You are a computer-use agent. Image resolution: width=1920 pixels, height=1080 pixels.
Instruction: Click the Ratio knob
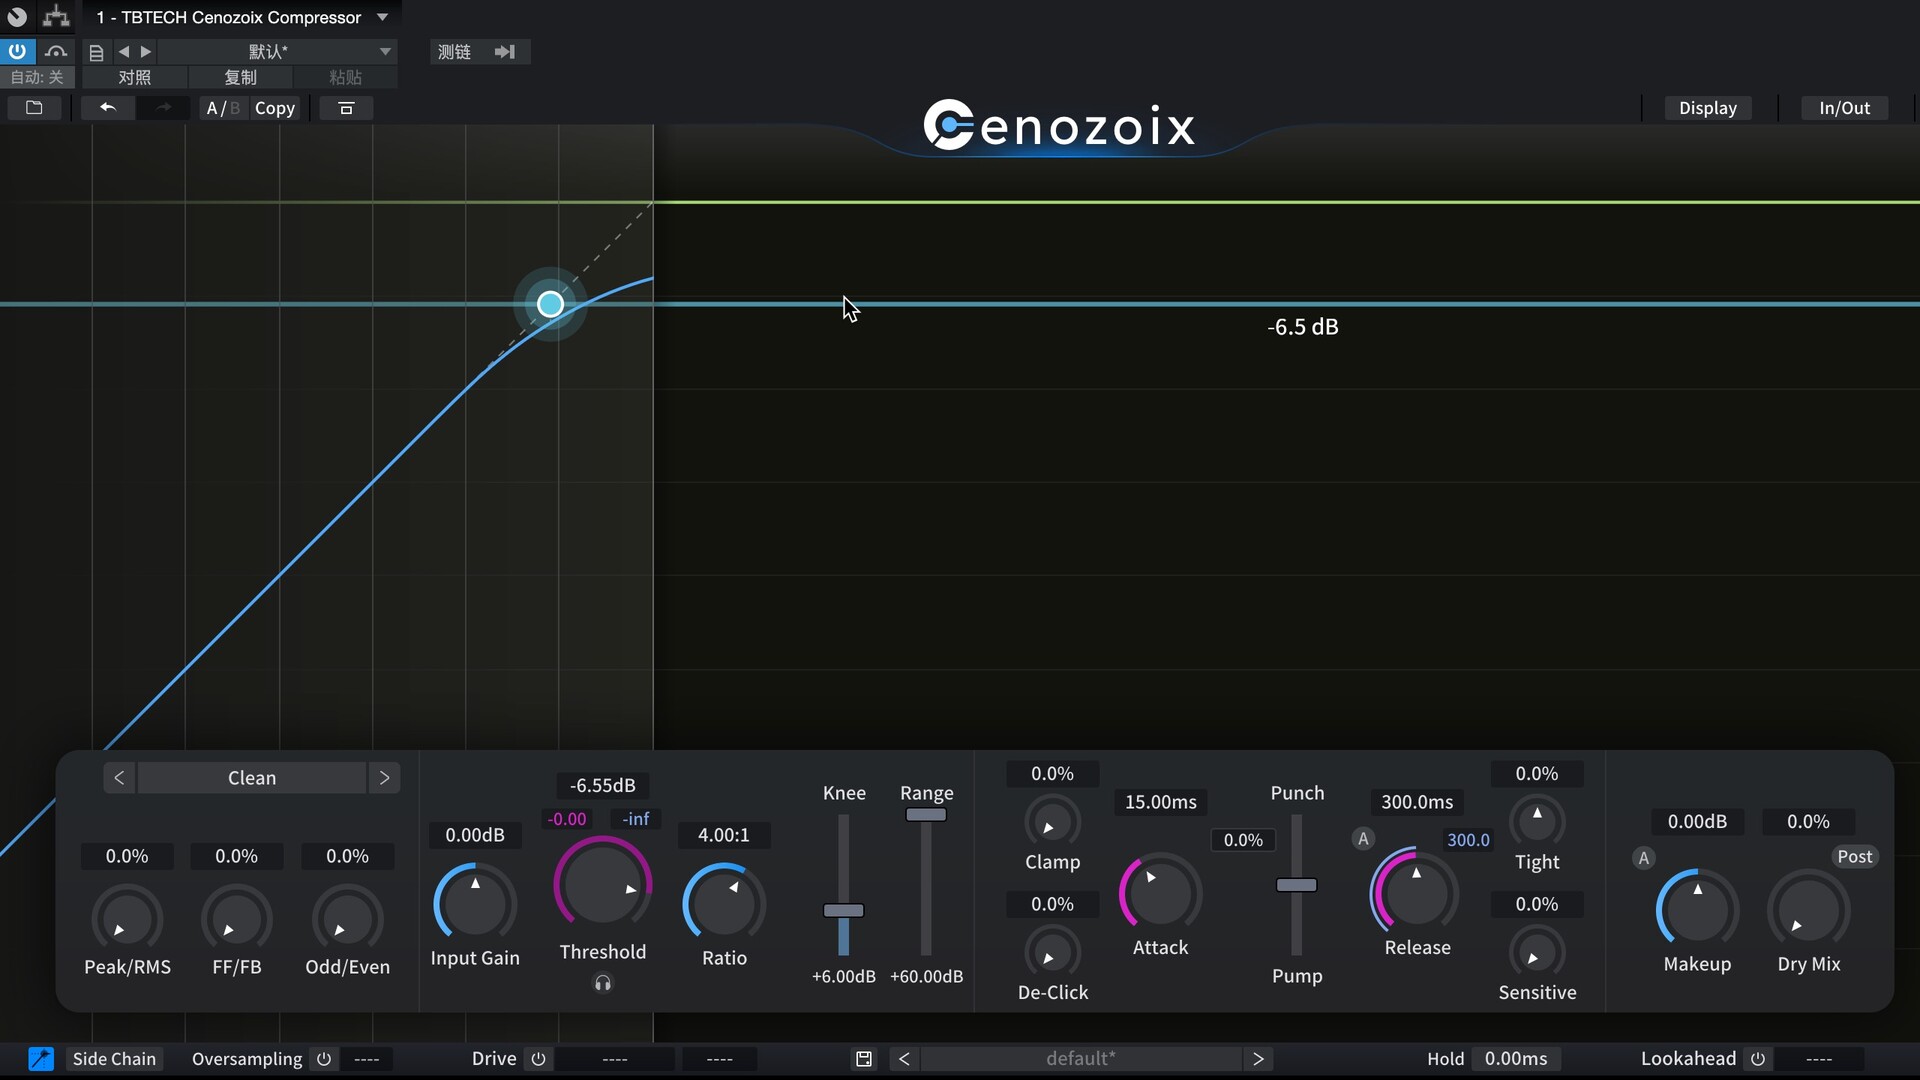[724, 904]
